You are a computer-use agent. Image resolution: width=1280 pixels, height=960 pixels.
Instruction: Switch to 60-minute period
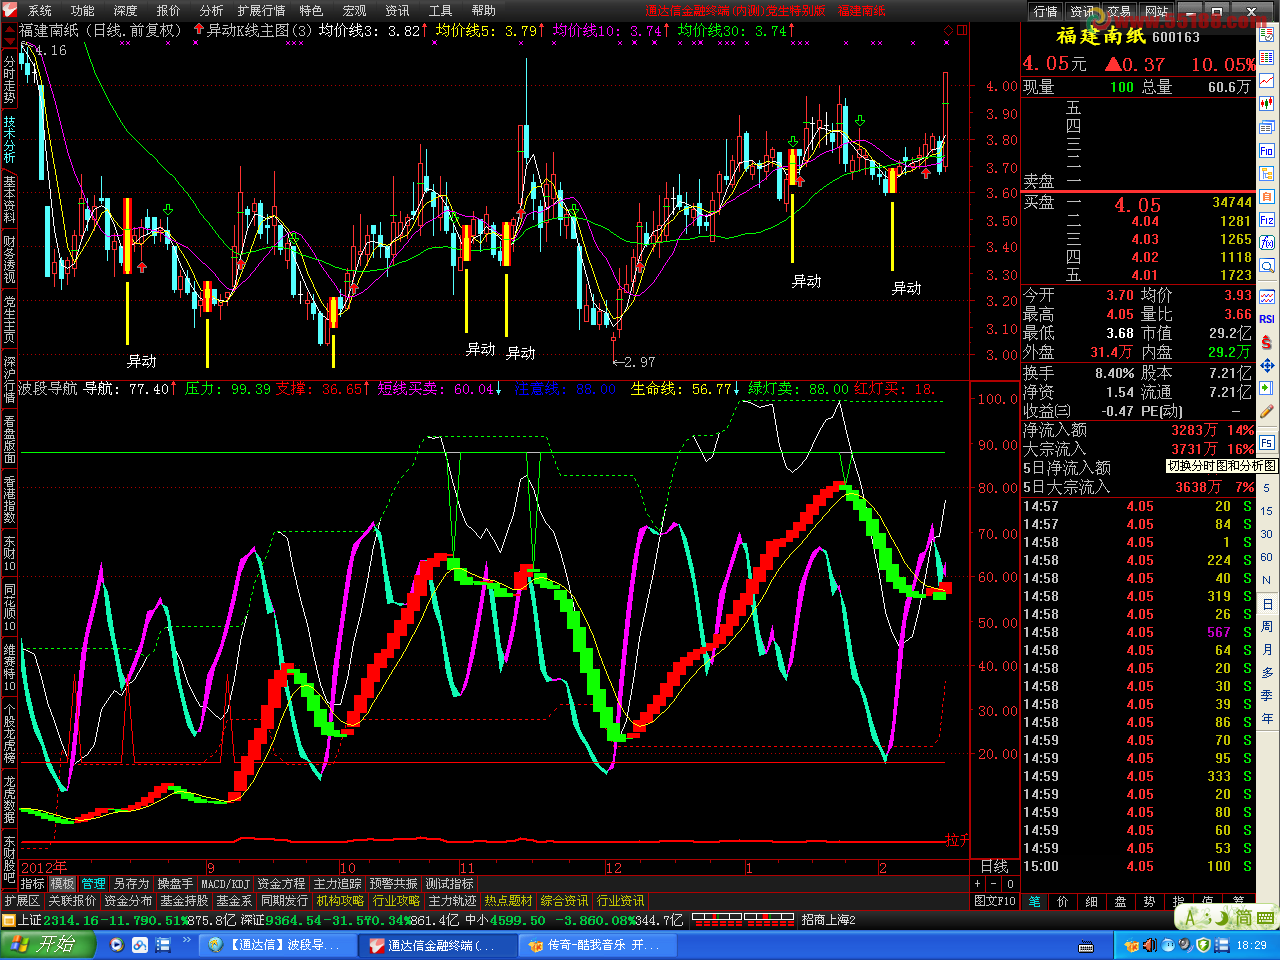[x=1267, y=557]
